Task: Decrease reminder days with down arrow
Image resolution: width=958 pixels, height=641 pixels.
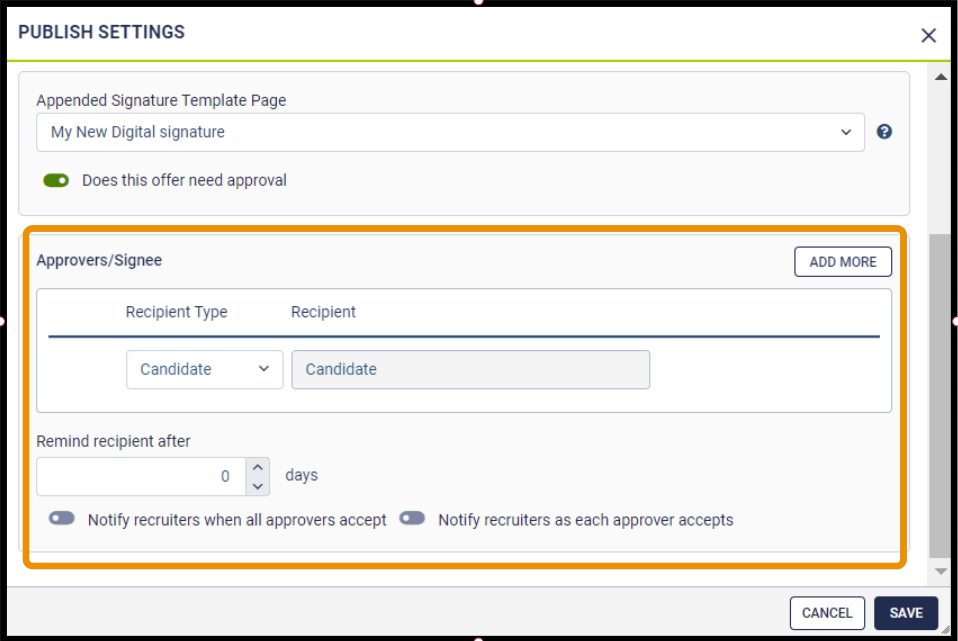Action: (257, 486)
